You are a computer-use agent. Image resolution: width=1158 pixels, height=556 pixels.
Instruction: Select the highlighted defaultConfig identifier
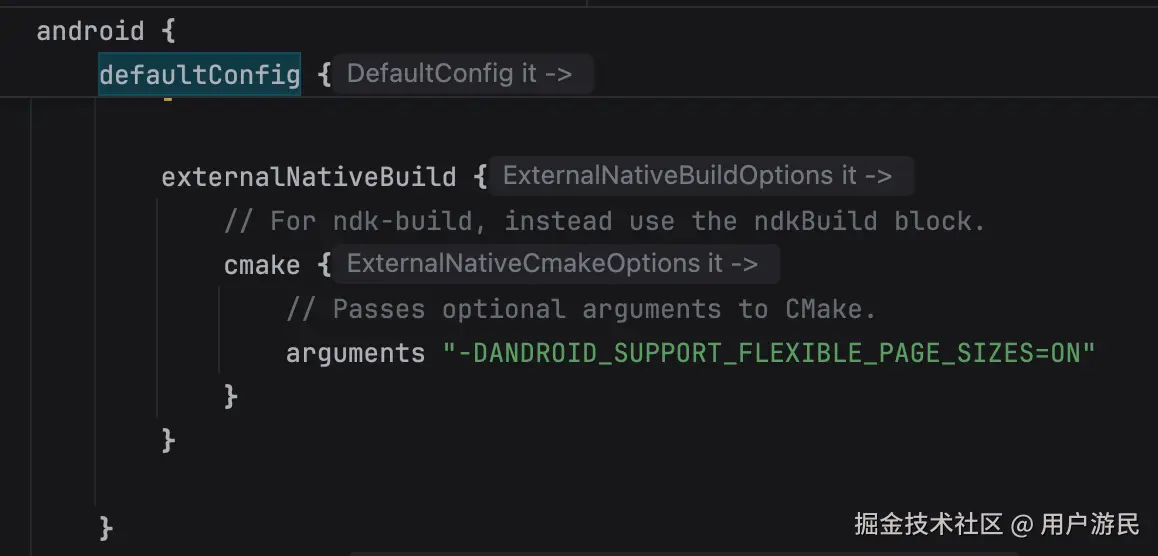point(199,74)
